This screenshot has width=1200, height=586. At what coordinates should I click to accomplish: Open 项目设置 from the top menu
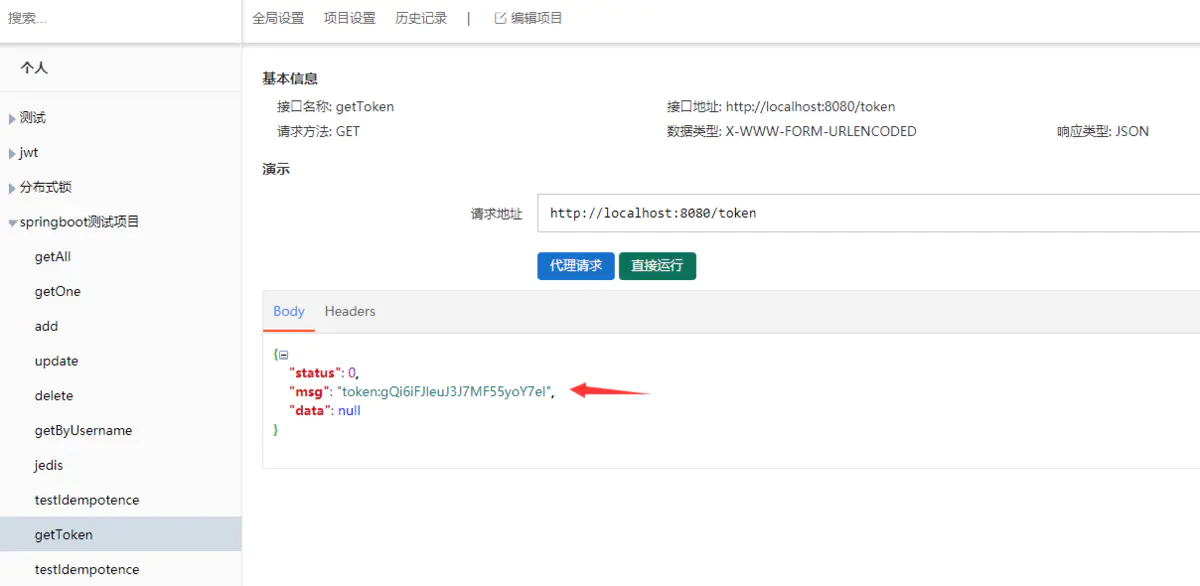[x=349, y=17]
